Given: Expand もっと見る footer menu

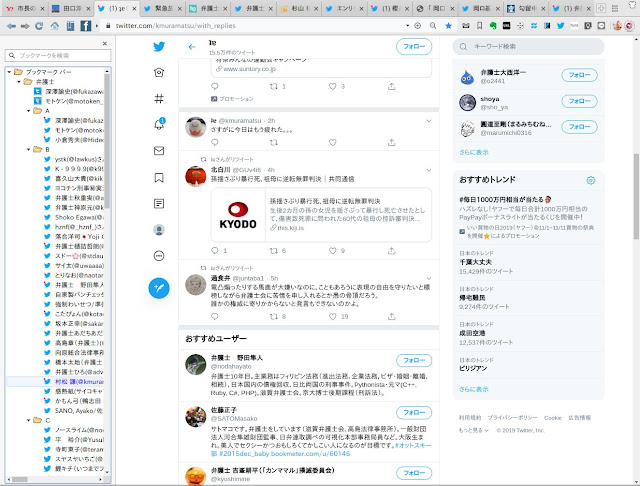Looking at the screenshot, I should [473, 430].
